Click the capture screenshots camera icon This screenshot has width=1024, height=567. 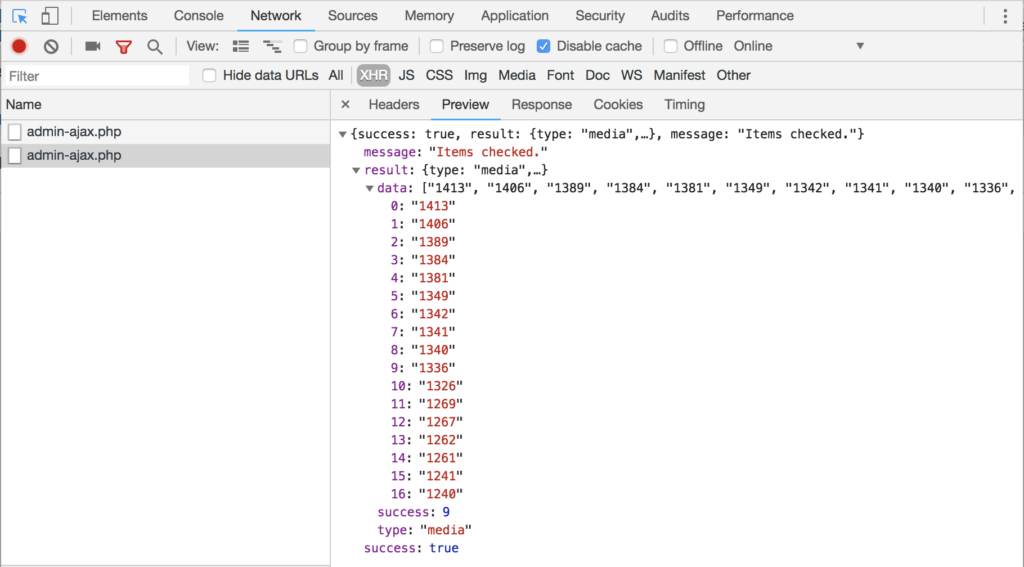click(93, 46)
